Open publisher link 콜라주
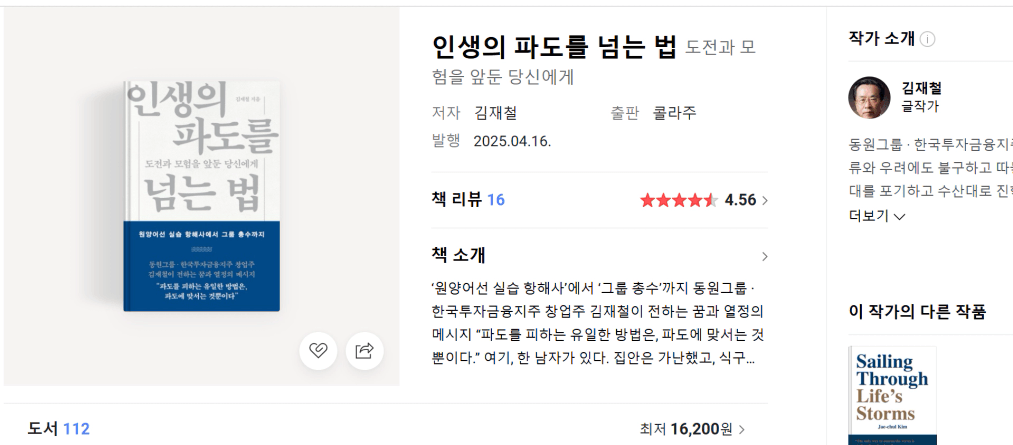 [x=674, y=113]
